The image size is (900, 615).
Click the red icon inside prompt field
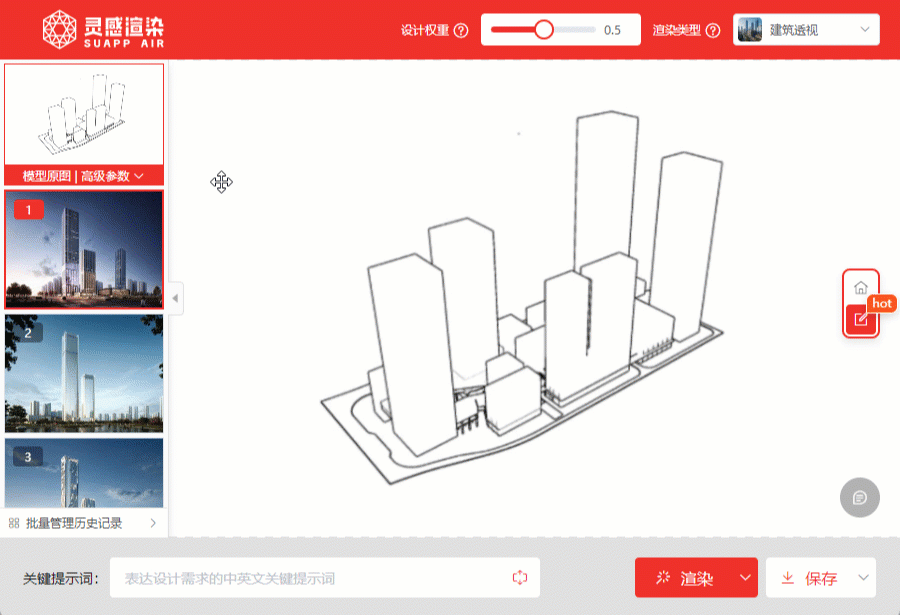[x=519, y=578]
